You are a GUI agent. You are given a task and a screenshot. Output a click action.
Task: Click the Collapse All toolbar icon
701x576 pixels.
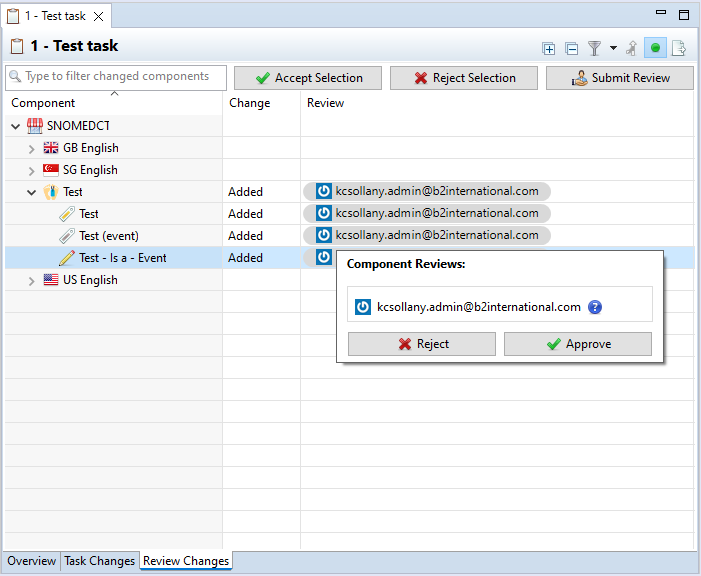pyautogui.click(x=571, y=48)
